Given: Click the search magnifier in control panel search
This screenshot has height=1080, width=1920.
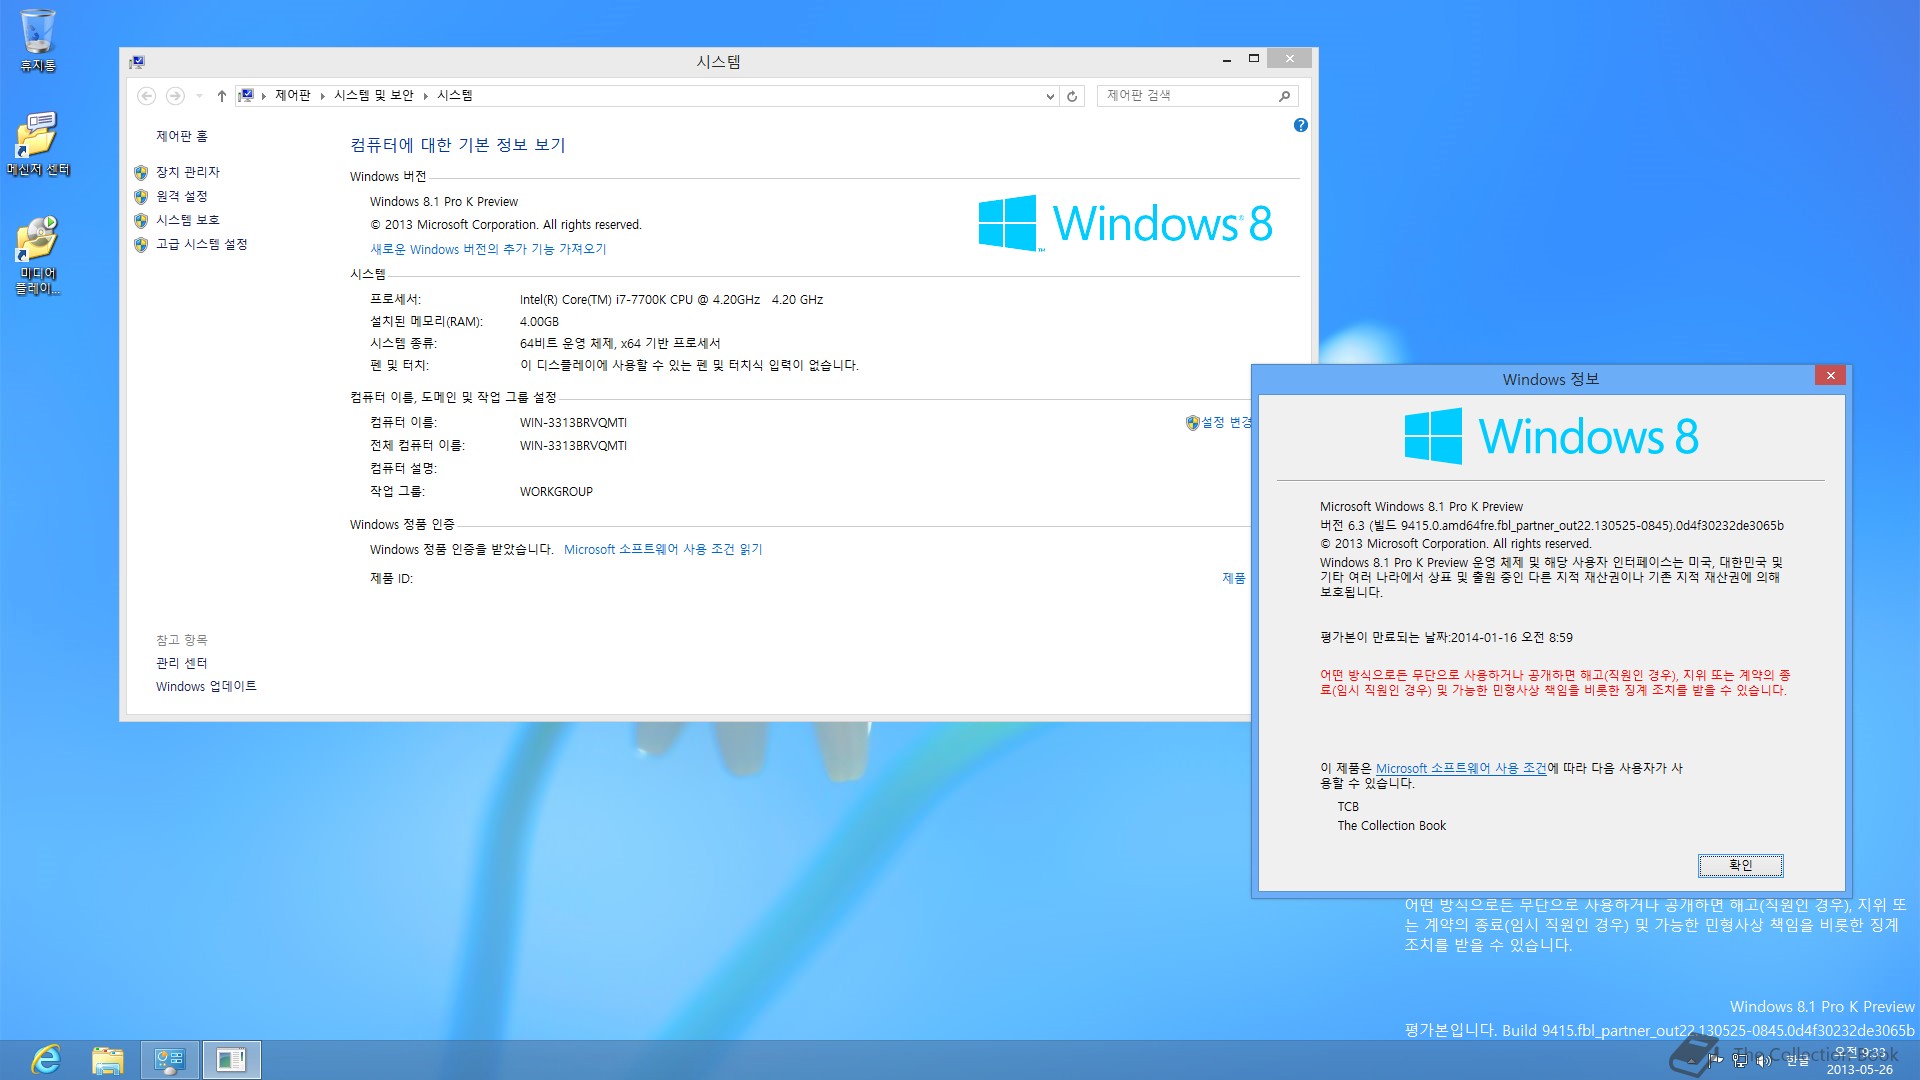Looking at the screenshot, I should click(1285, 96).
